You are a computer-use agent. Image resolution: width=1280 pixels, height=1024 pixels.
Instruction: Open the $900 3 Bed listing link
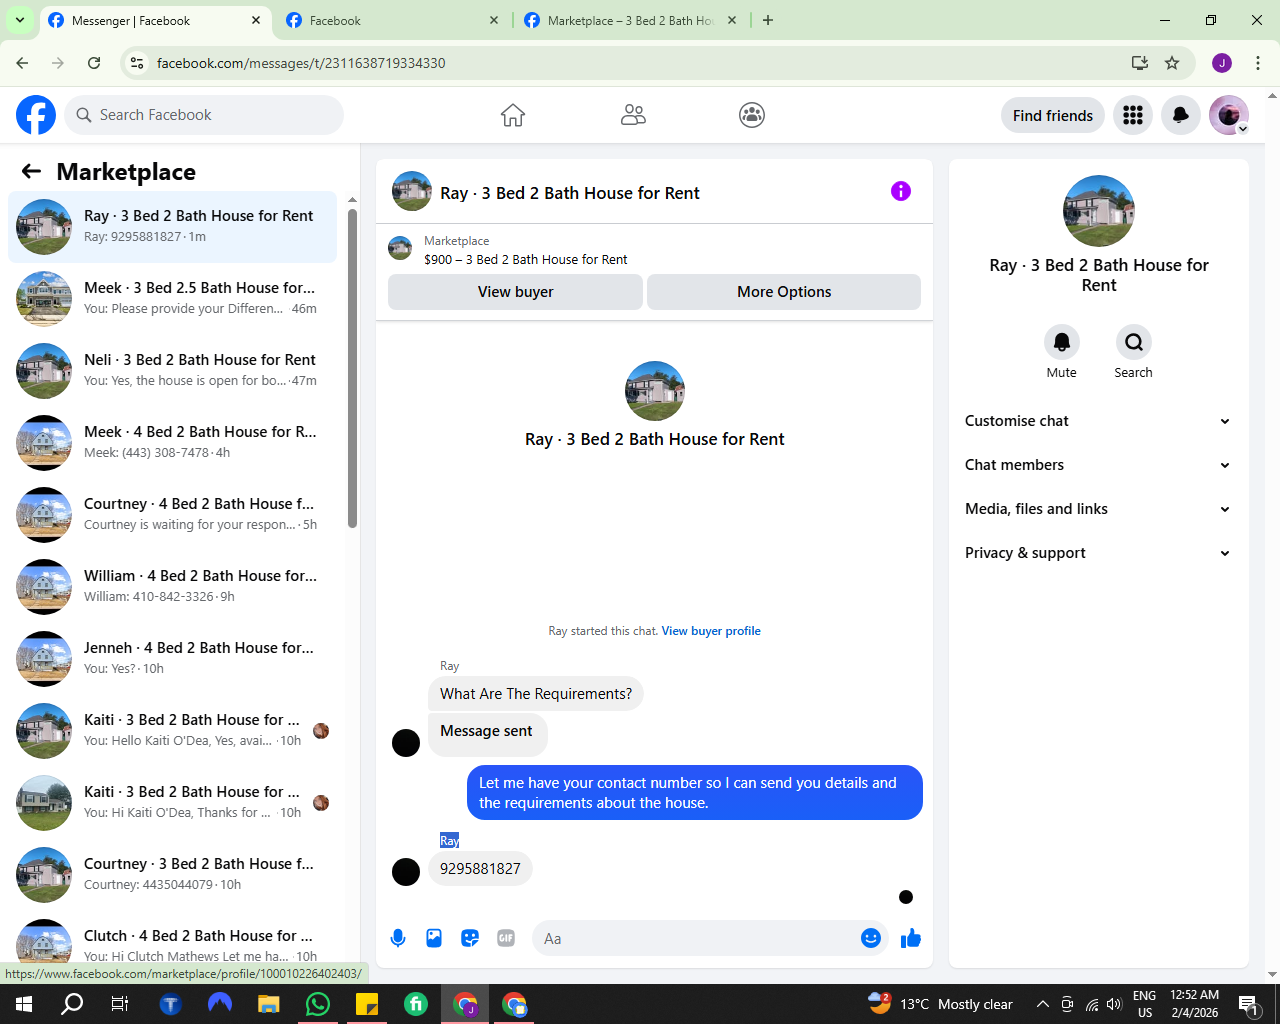(526, 259)
